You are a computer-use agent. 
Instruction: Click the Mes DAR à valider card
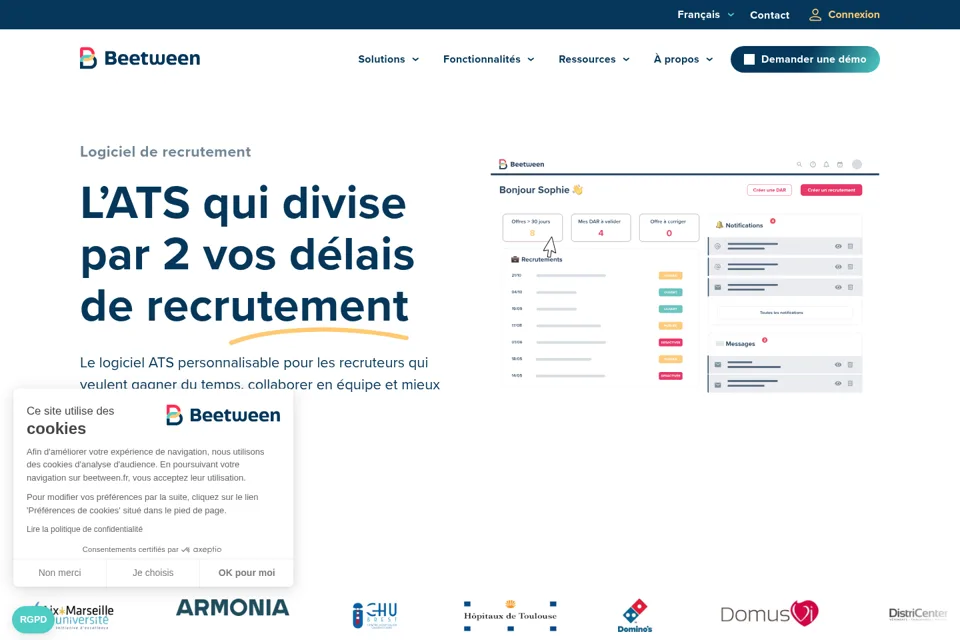click(601, 227)
